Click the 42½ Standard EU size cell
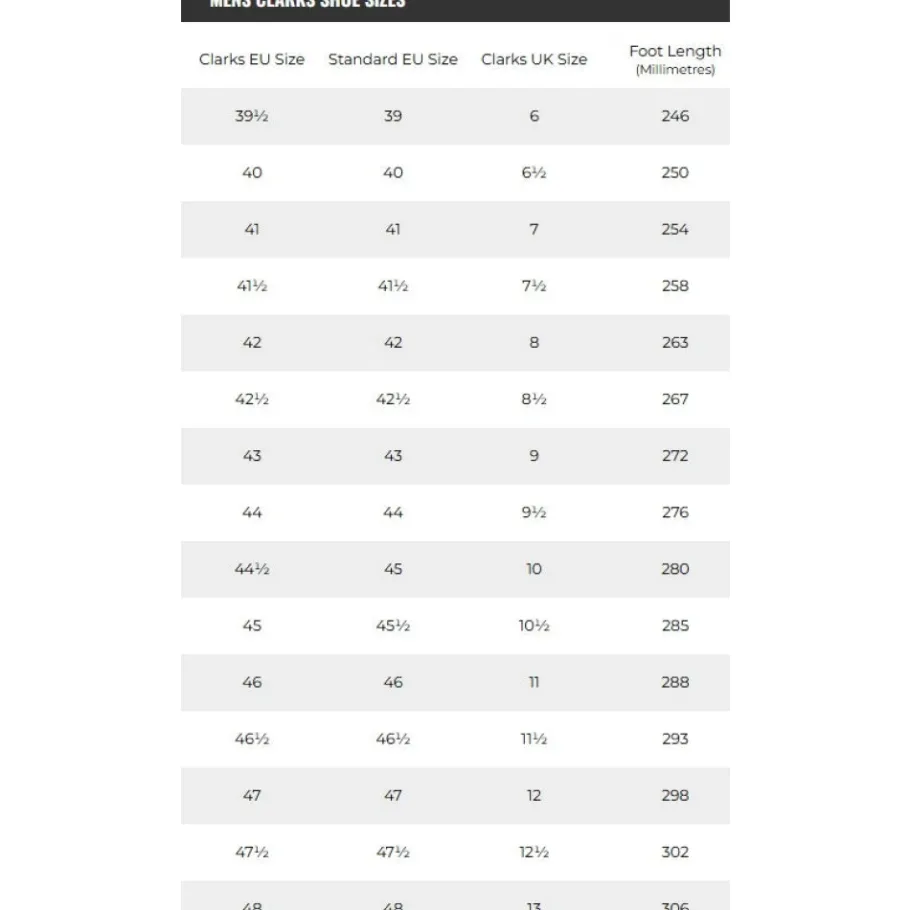This screenshot has width=910, height=910. (x=393, y=399)
